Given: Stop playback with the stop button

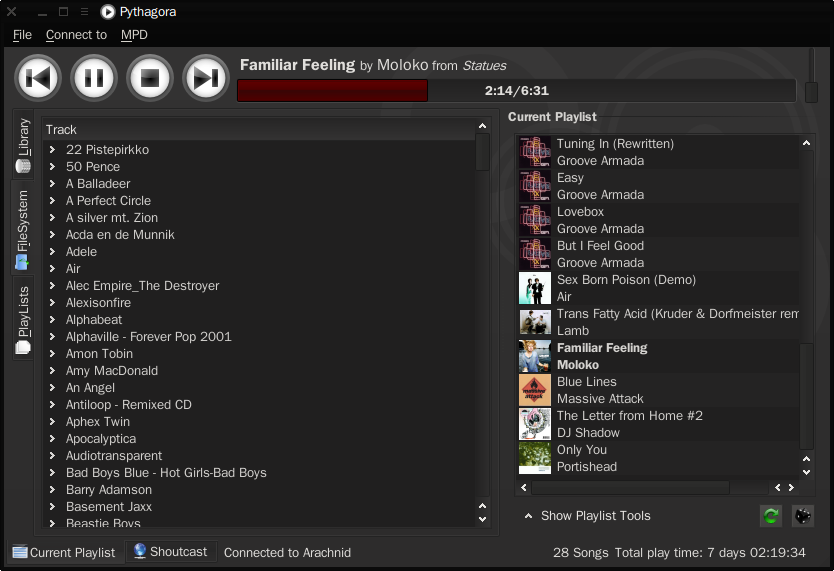Looking at the screenshot, I should click(x=150, y=78).
